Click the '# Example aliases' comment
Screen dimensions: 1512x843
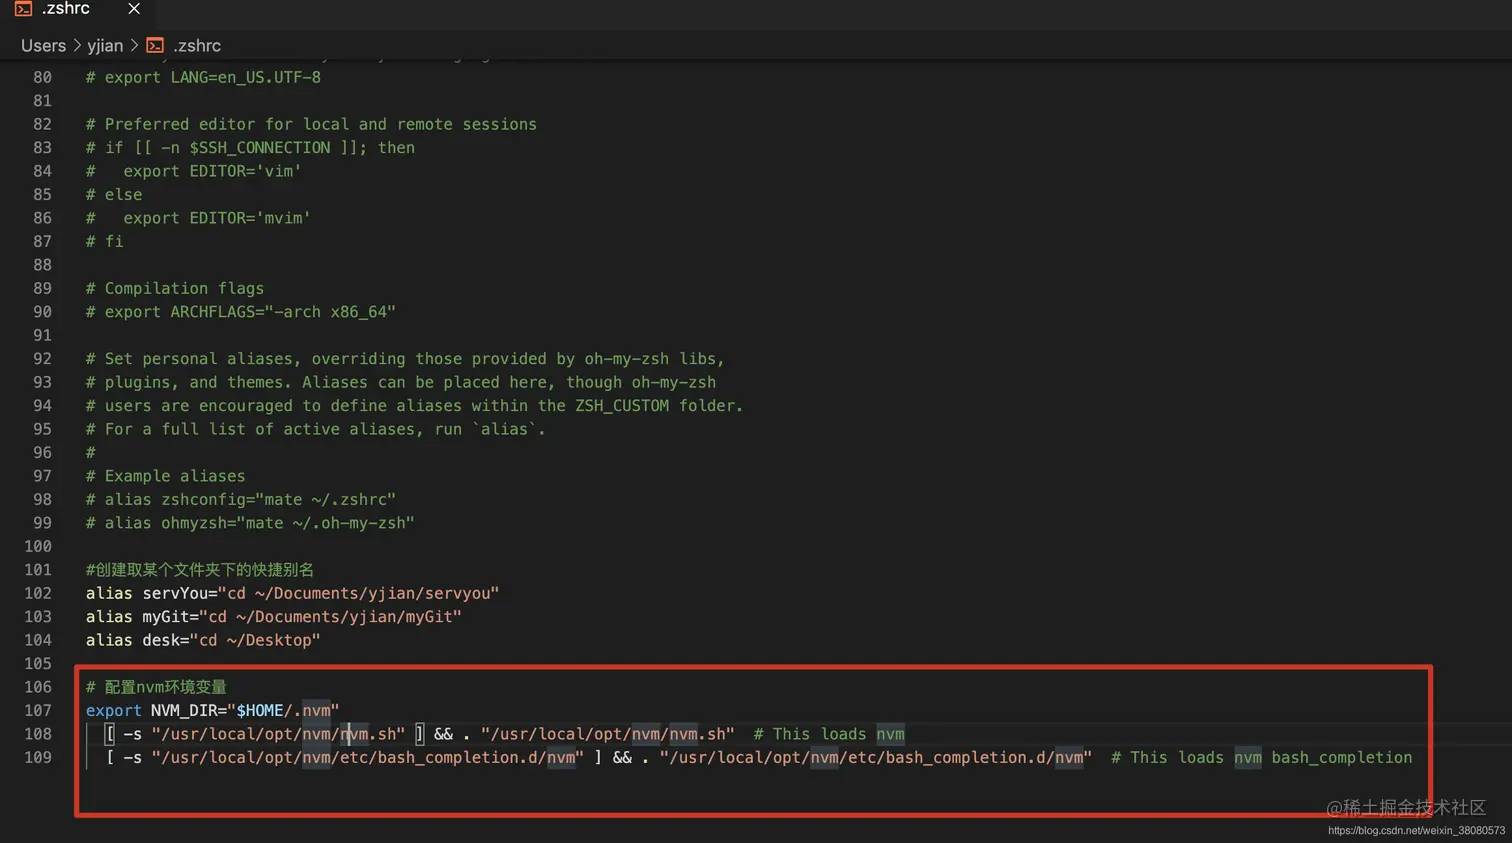pyautogui.click(x=165, y=476)
